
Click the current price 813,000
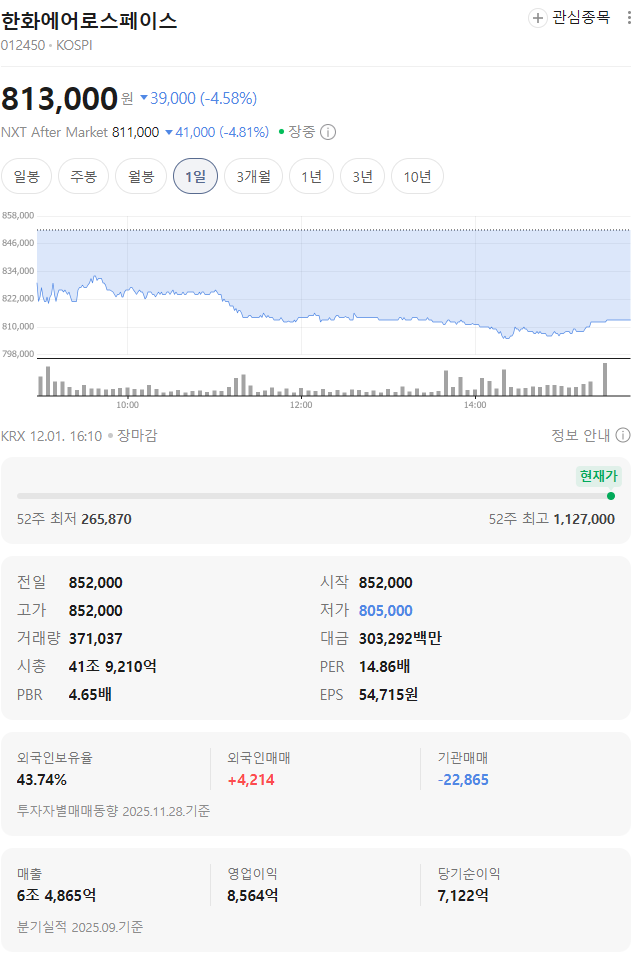point(59,99)
